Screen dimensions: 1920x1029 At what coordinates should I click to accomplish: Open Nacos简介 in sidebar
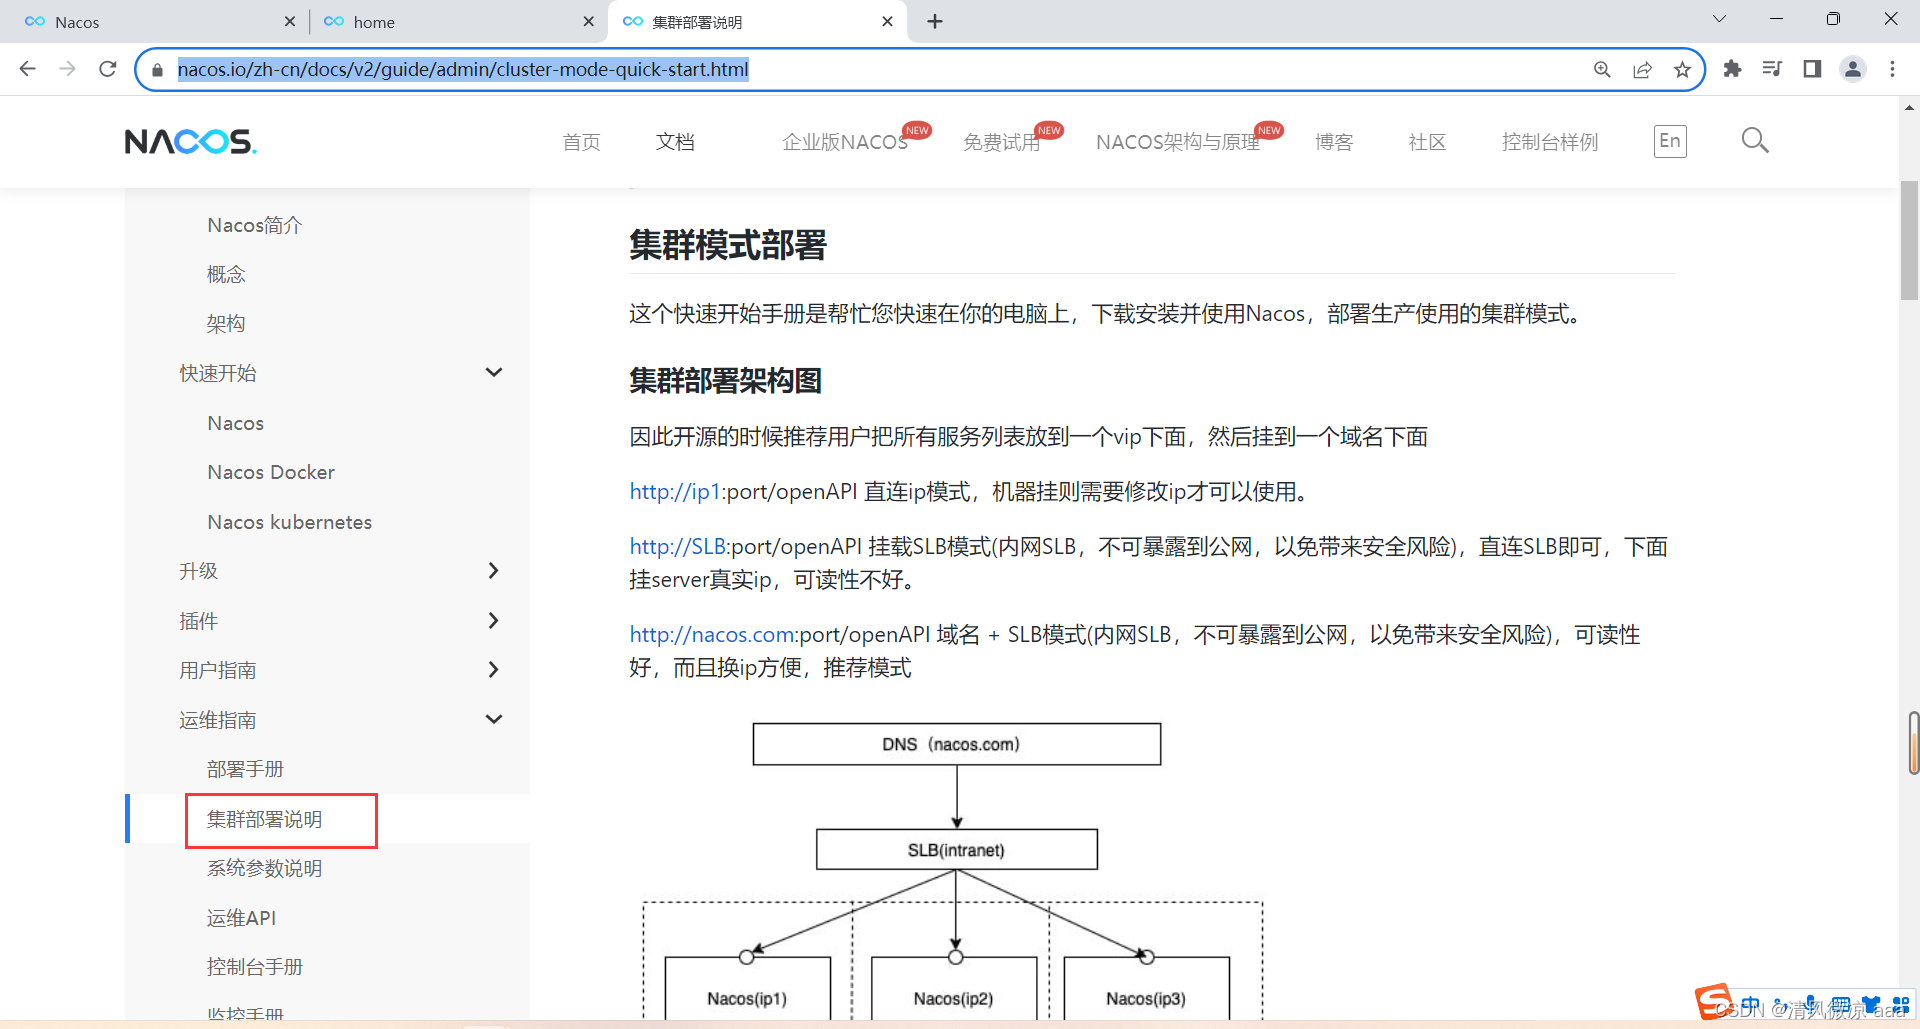[x=254, y=225]
